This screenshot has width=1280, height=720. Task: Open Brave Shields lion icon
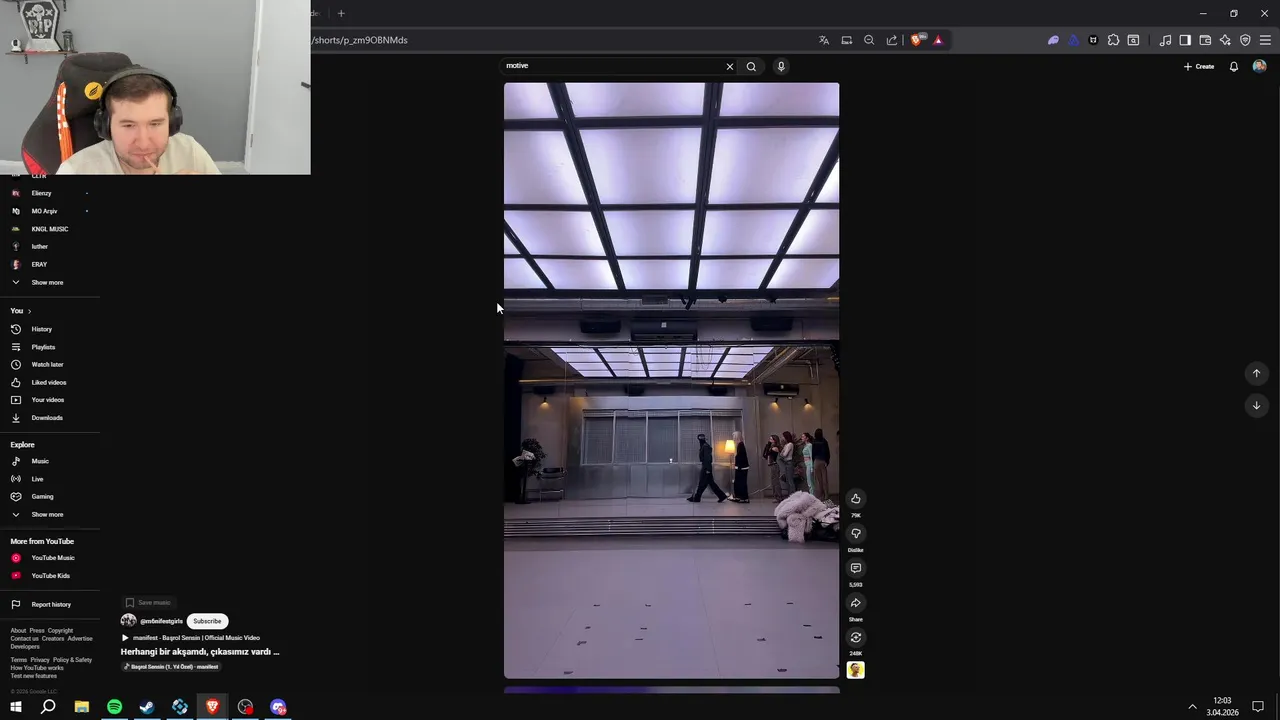[x=915, y=40]
